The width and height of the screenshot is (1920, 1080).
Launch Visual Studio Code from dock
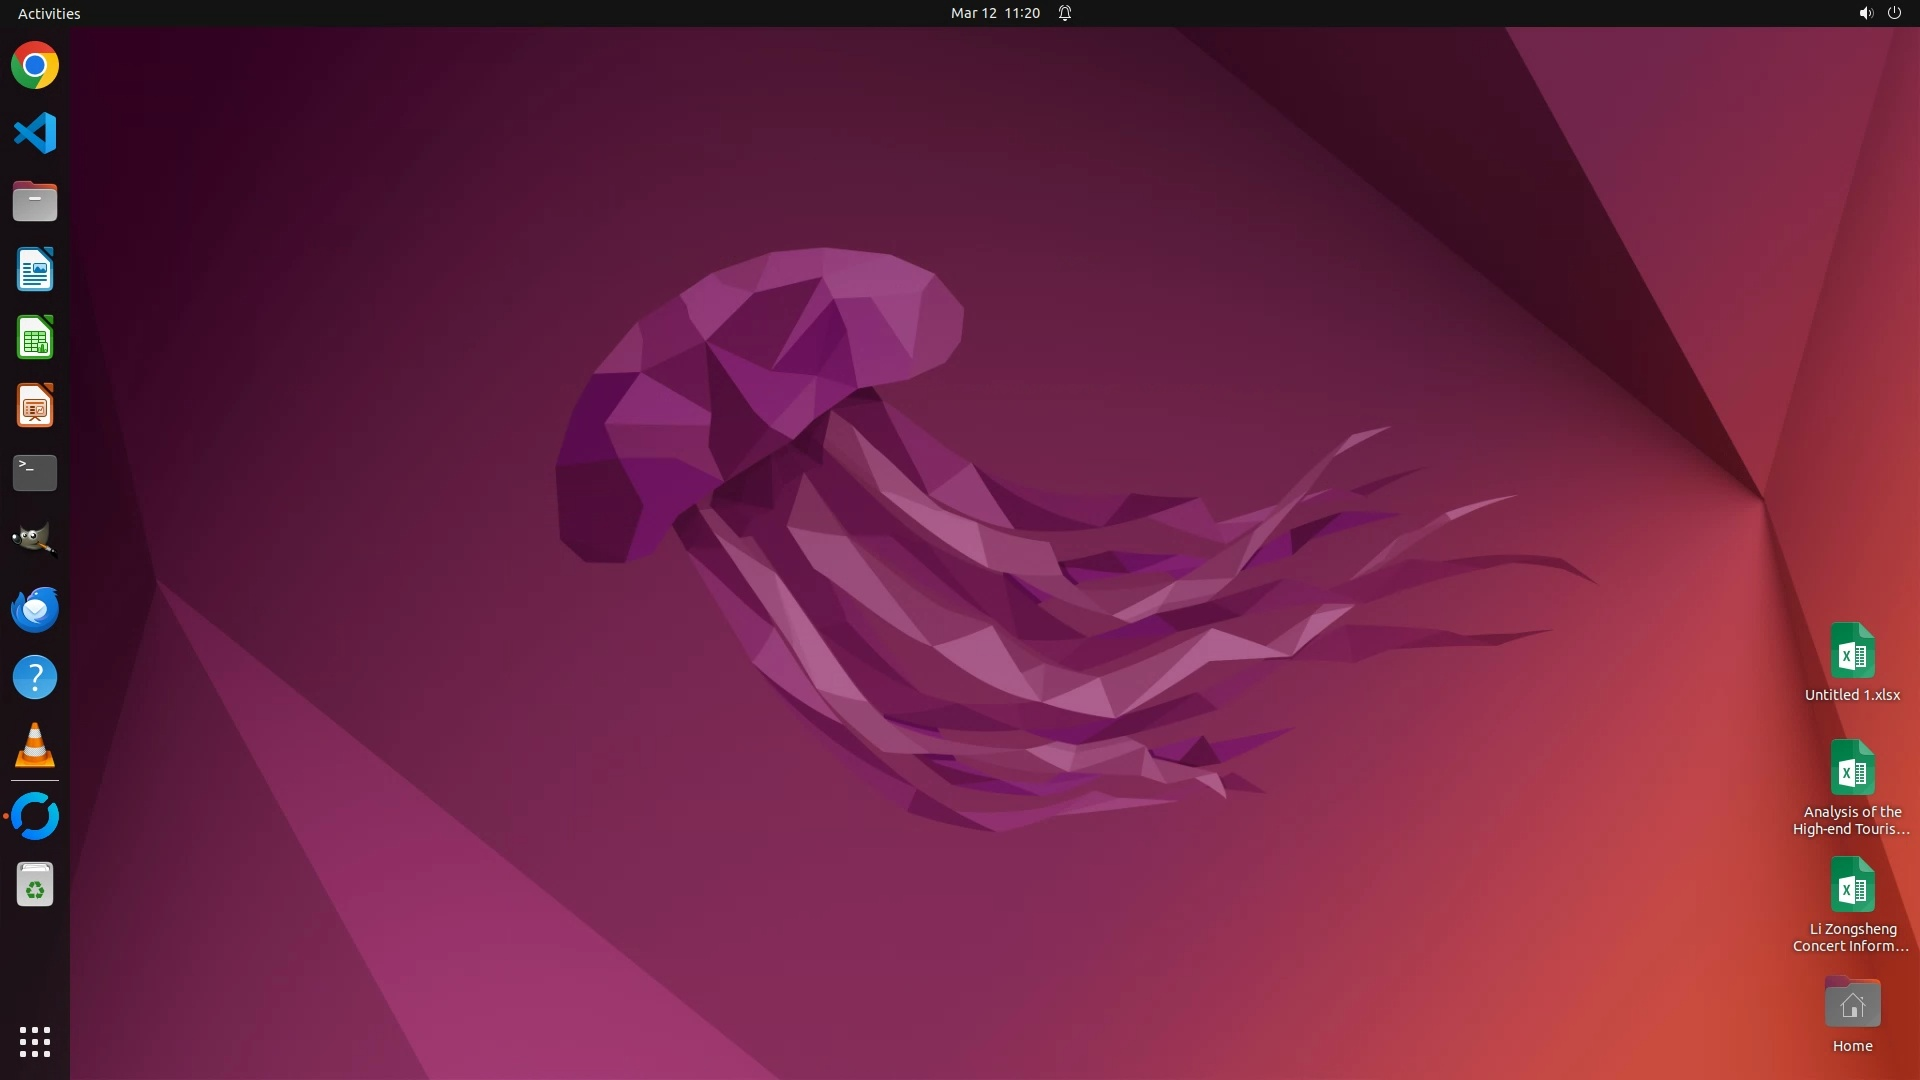click(x=35, y=133)
